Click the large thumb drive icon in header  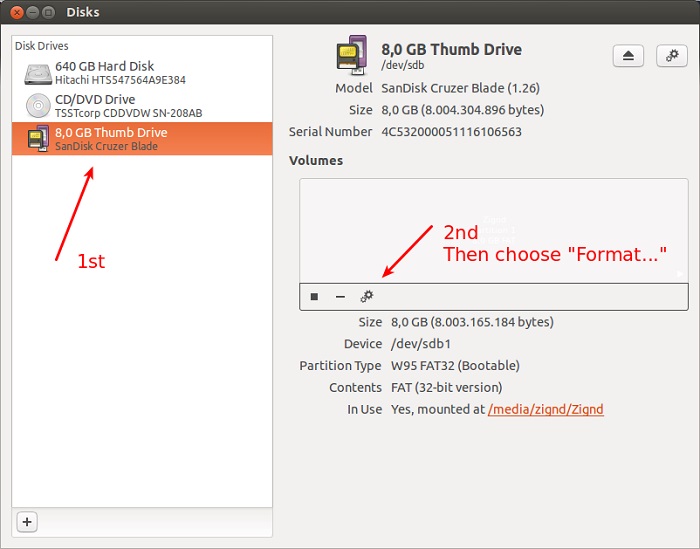tap(352, 55)
